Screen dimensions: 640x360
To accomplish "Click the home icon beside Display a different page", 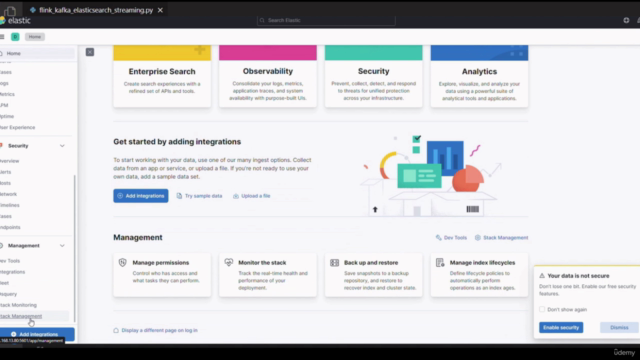I will pos(116,330).
